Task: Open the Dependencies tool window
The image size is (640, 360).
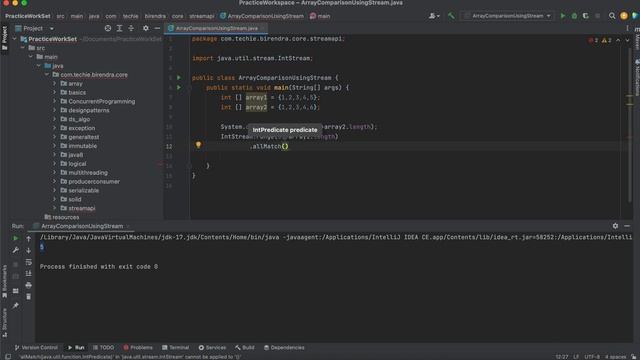Action: pyautogui.click(x=284, y=348)
